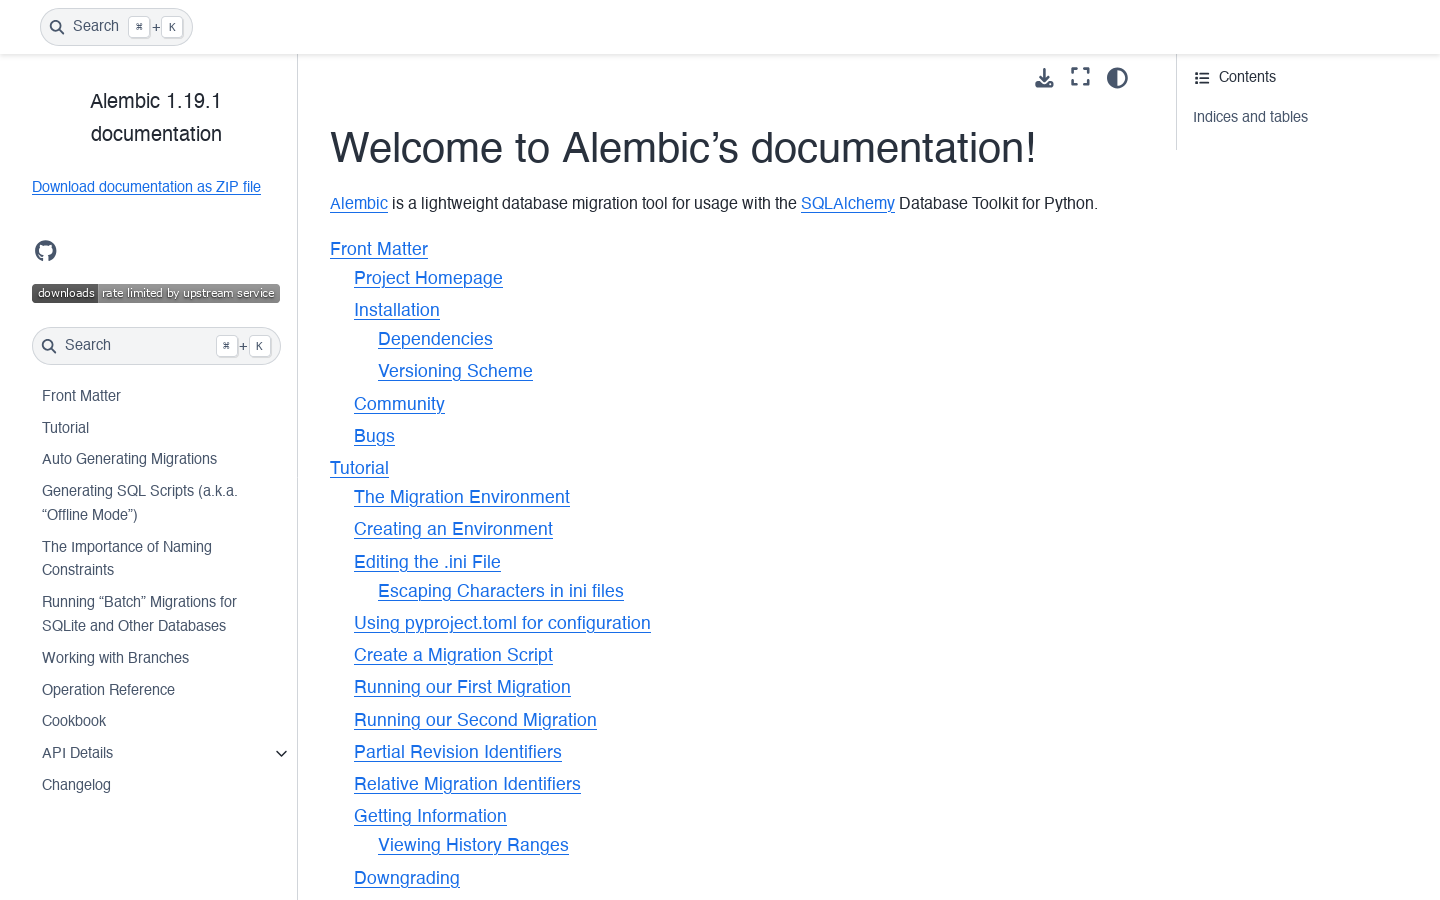Open Front Matter content link
Viewport: 1440px width, 900px height.
click(x=379, y=249)
